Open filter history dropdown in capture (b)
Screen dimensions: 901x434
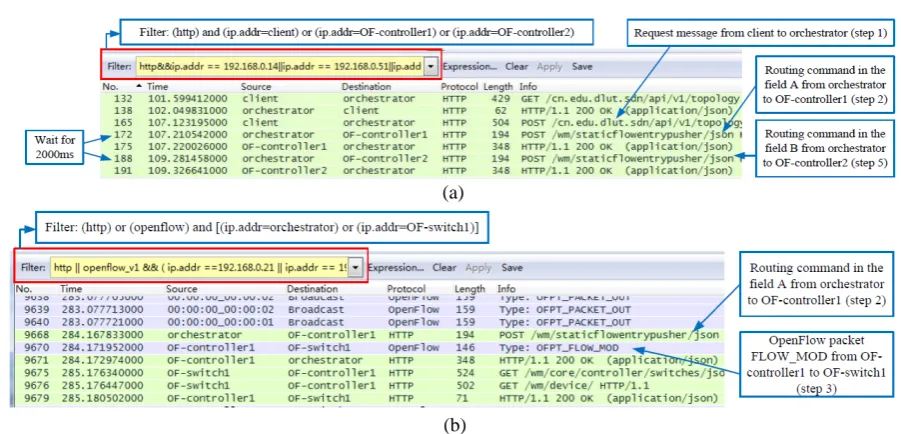click(356, 268)
